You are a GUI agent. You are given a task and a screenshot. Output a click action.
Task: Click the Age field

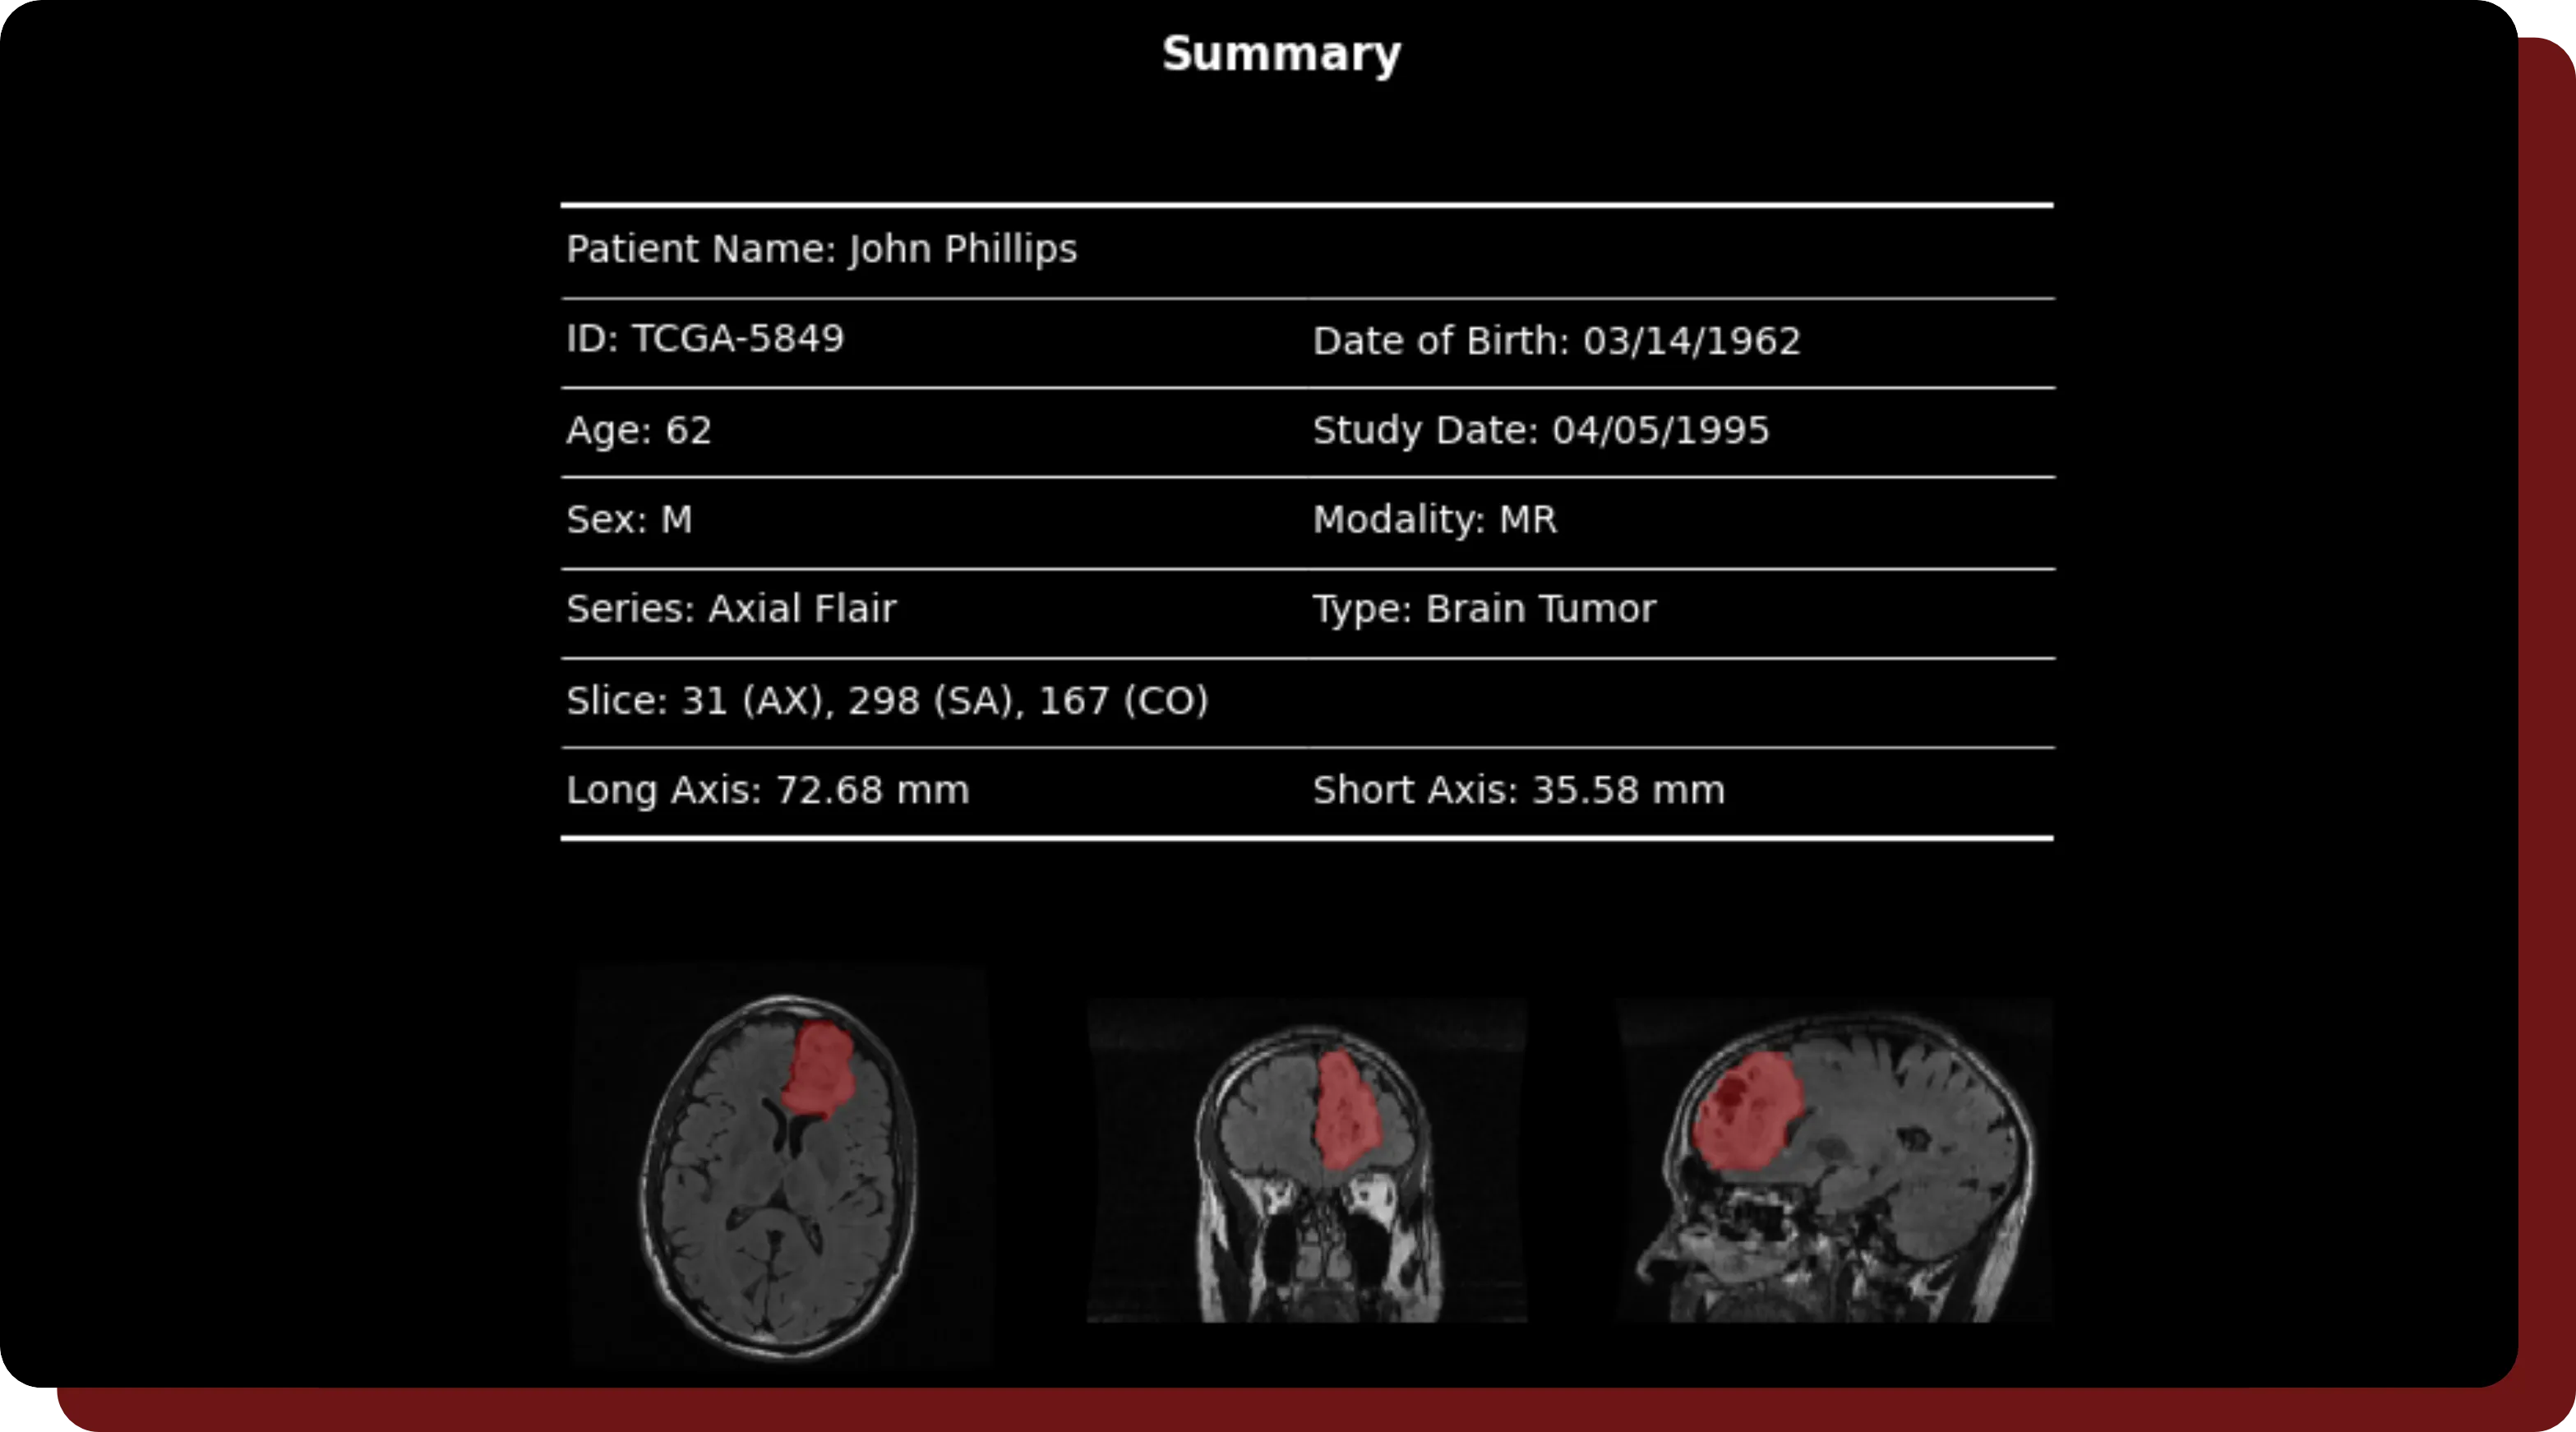(x=639, y=430)
